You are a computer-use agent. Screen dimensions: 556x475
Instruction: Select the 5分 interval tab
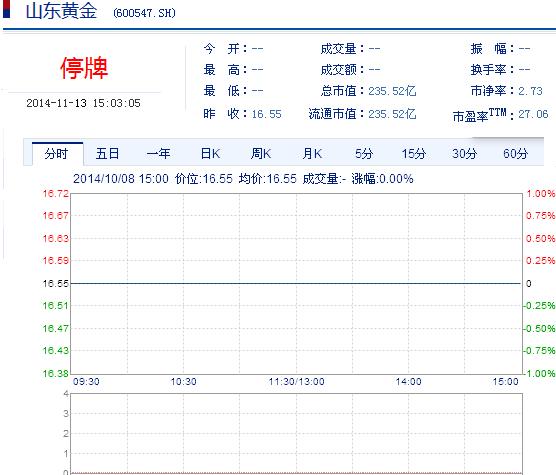tap(364, 154)
